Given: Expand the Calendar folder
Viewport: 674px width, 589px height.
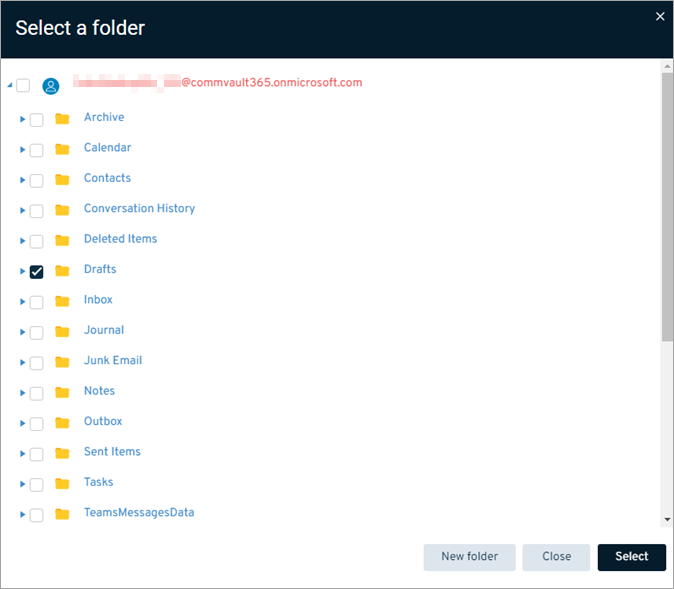Looking at the screenshot, I should click(x=22, y=150).
